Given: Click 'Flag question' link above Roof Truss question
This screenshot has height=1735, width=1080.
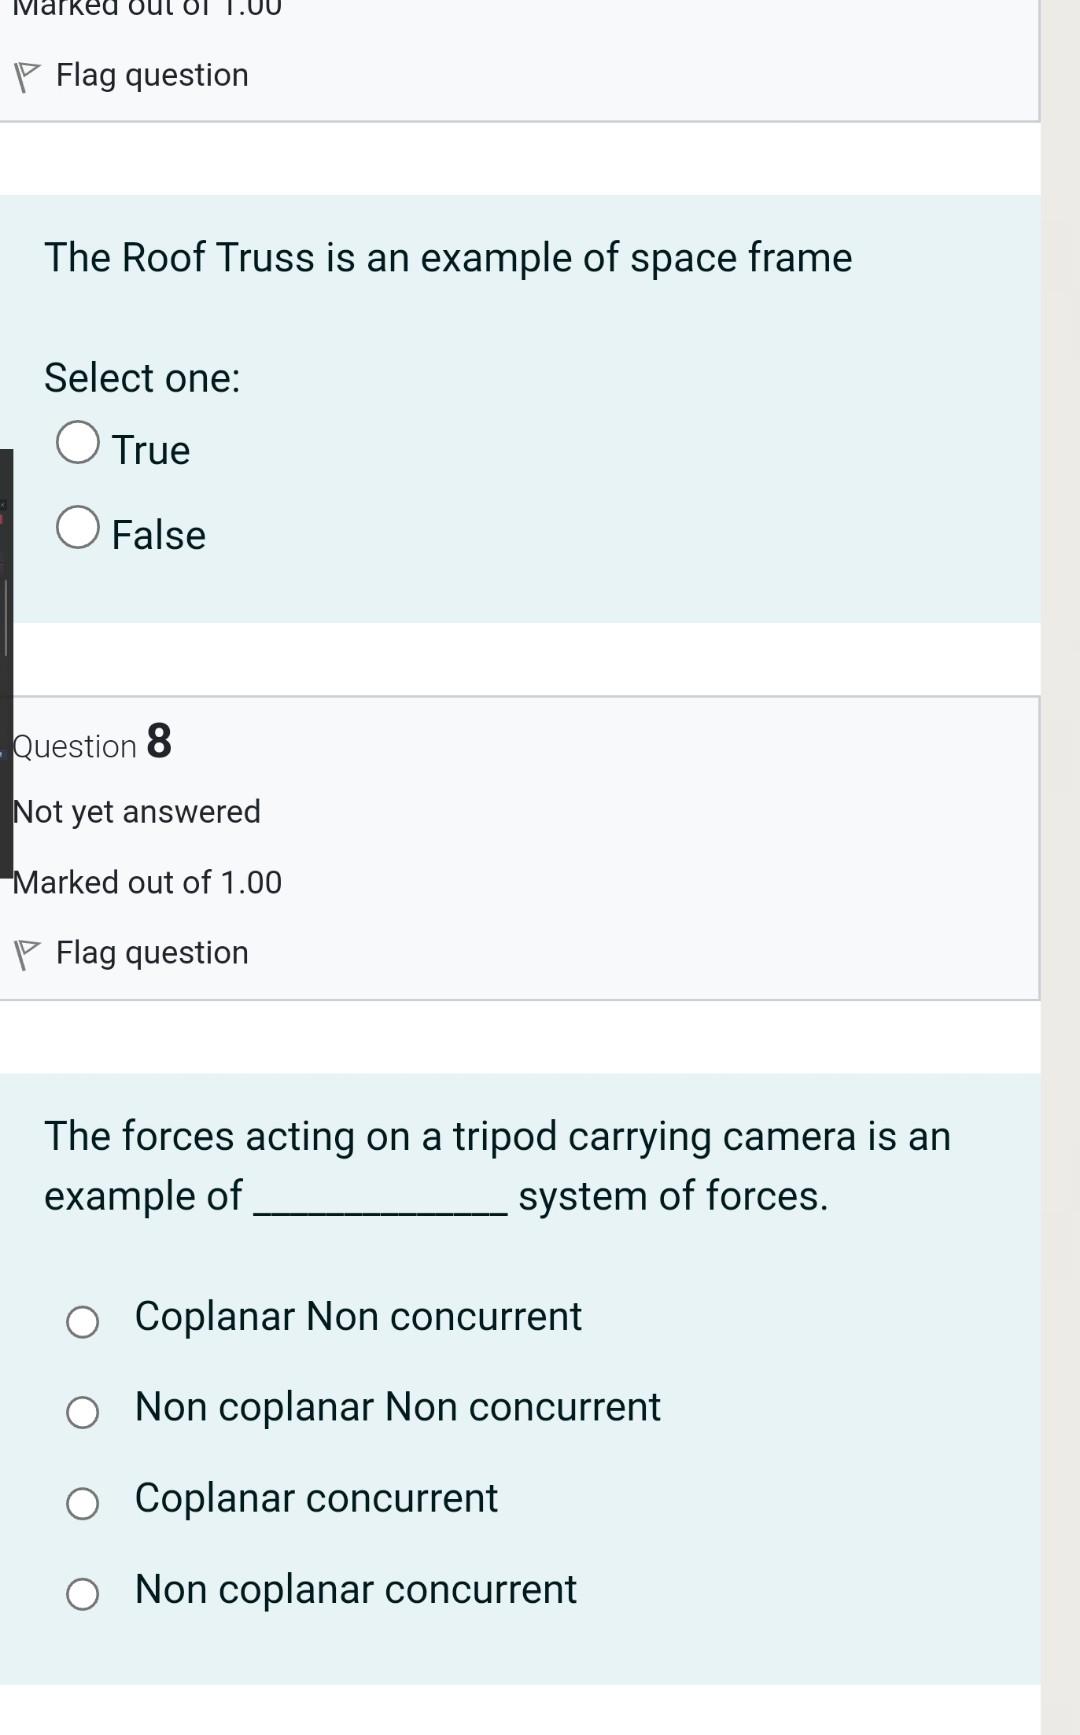Looking at the screenshot, I should 152,75.
